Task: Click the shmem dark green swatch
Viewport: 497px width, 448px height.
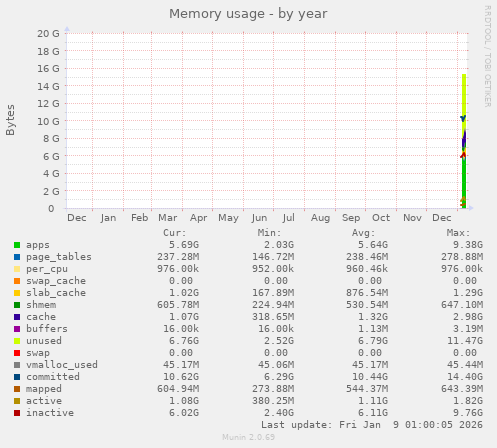Action: coord(17,305)
